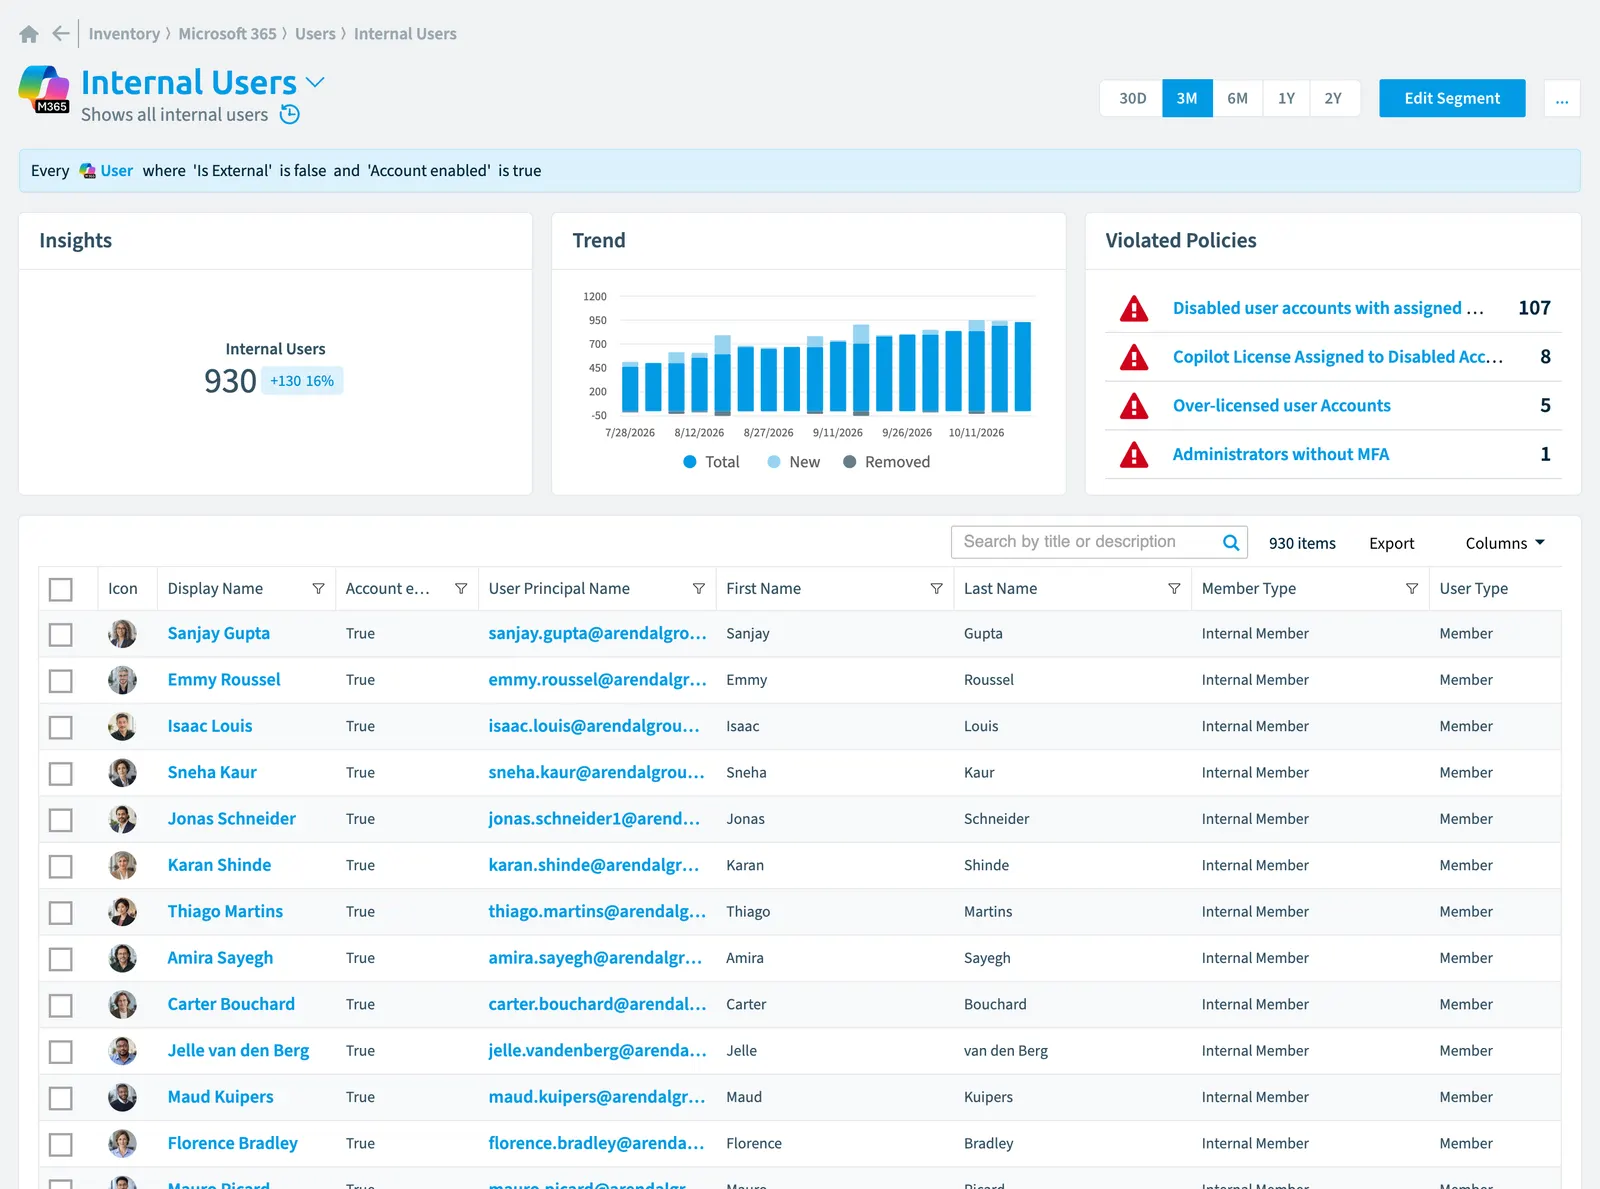
Task: Select the 3M time range
Action: 1187,98
